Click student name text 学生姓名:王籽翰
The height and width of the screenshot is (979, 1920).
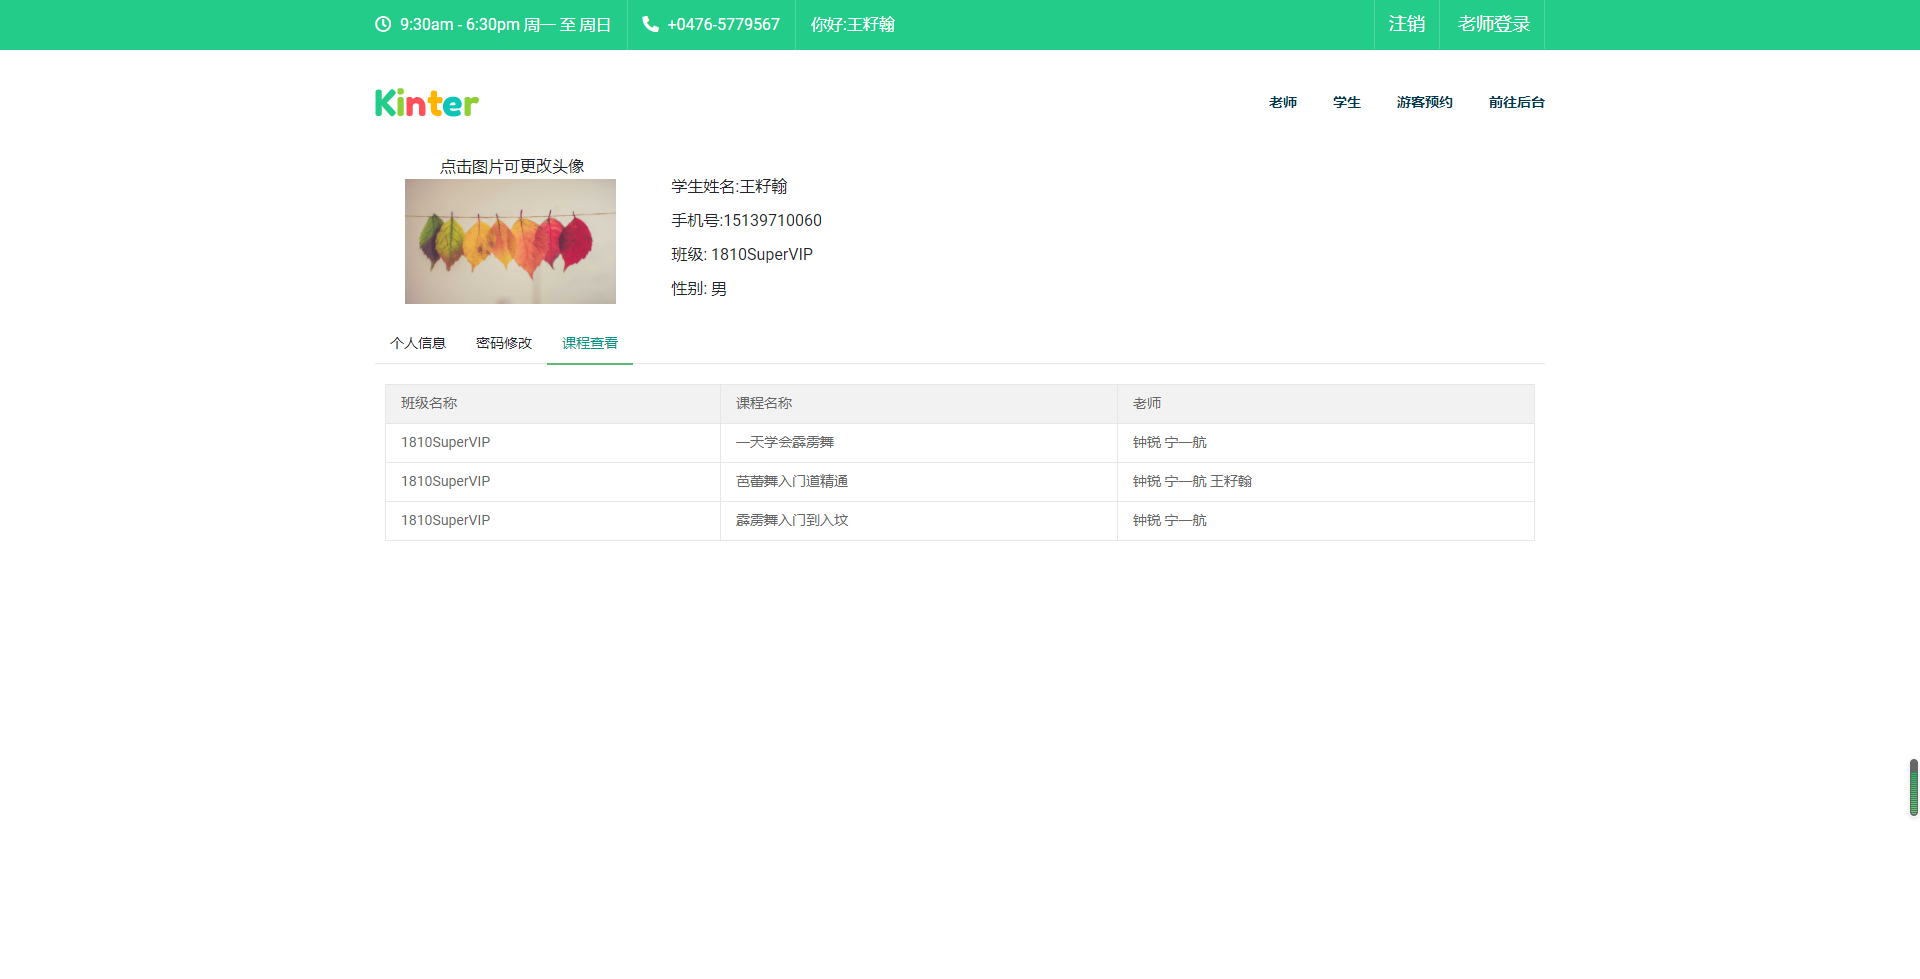click(729, 186)
